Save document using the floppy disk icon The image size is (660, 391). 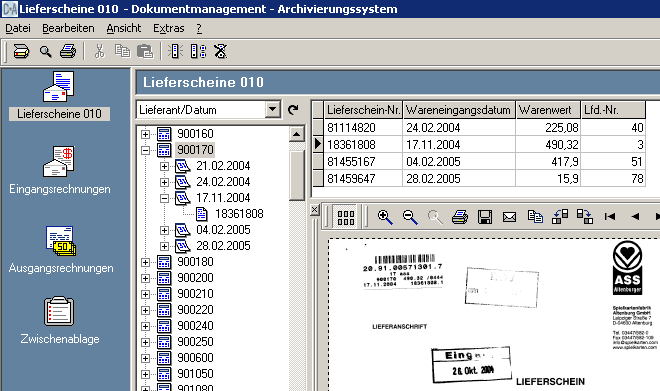(485, 217)
